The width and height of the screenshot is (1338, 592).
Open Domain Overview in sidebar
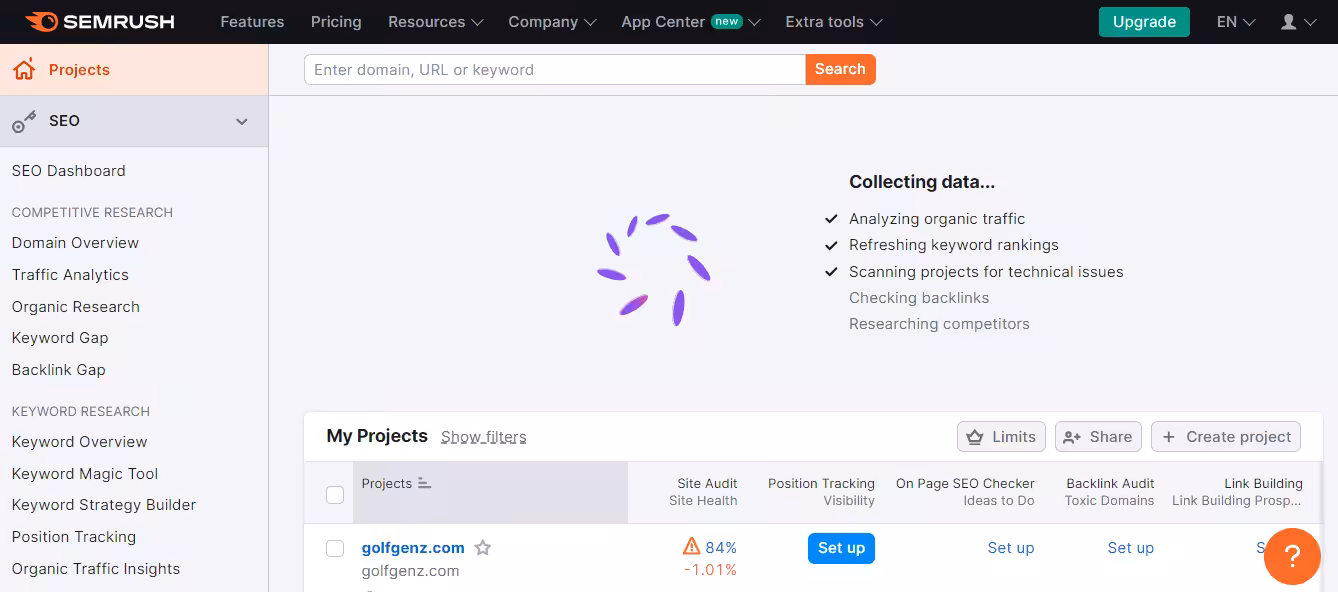tap(75, 243)
